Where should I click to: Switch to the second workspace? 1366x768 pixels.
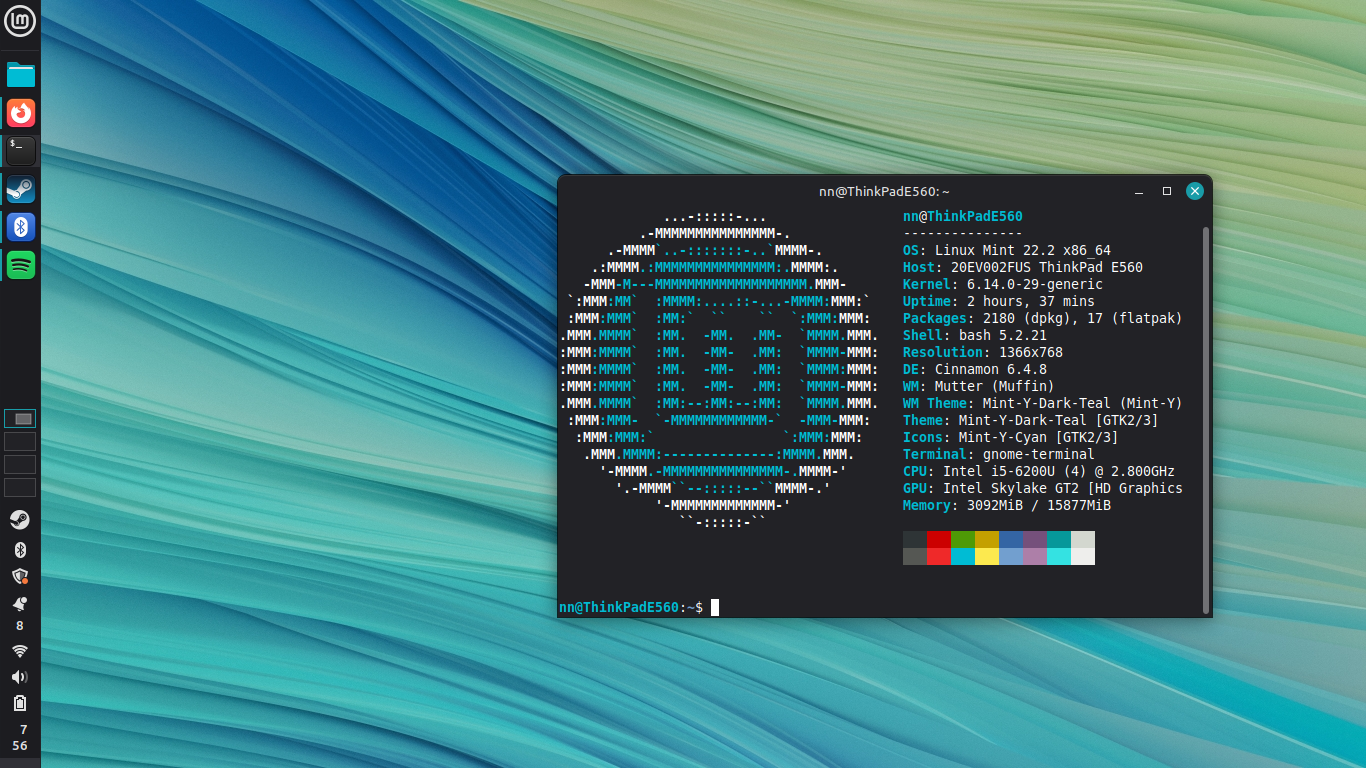(x=20, y=442)
